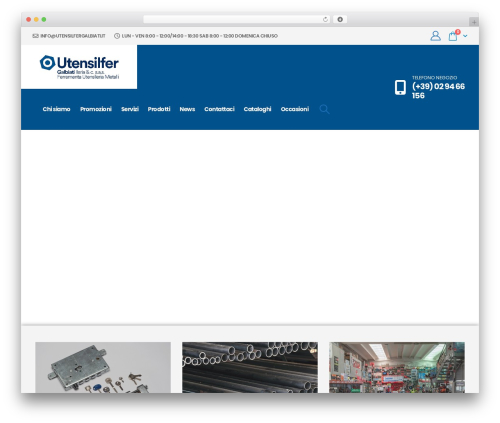Open the lock and keys thumbnail
500x423 pixels.
coord(103,367)
